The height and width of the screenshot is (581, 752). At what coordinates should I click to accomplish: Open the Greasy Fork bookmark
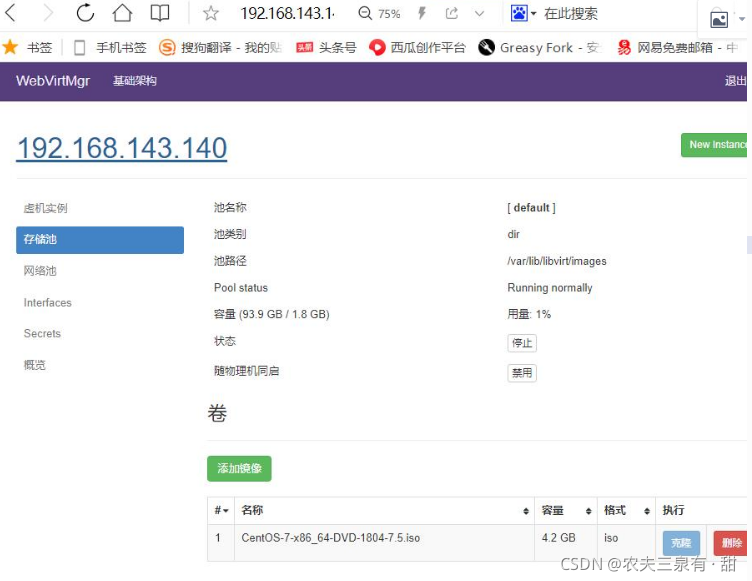click(x=540, y=47)
